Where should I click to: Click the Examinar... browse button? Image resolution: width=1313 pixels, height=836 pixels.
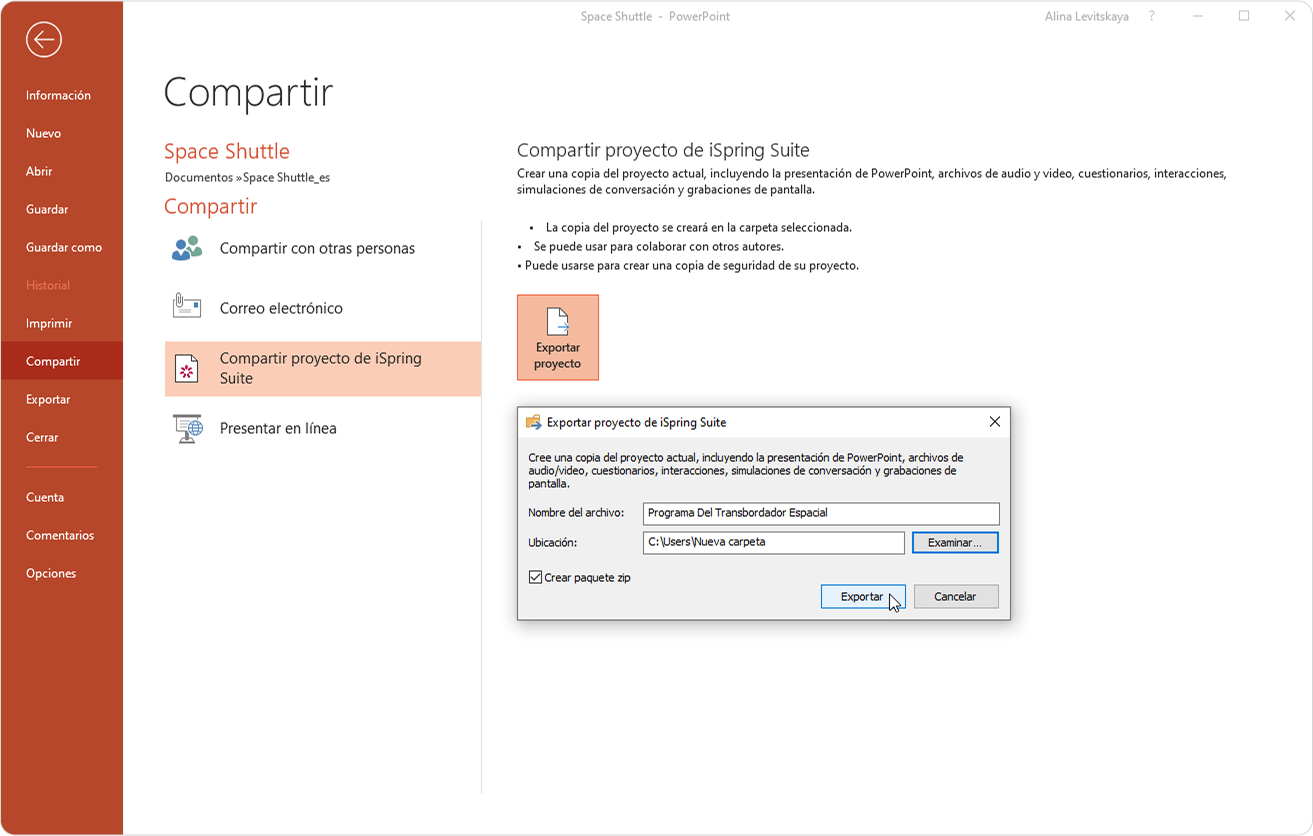(955, 542)
